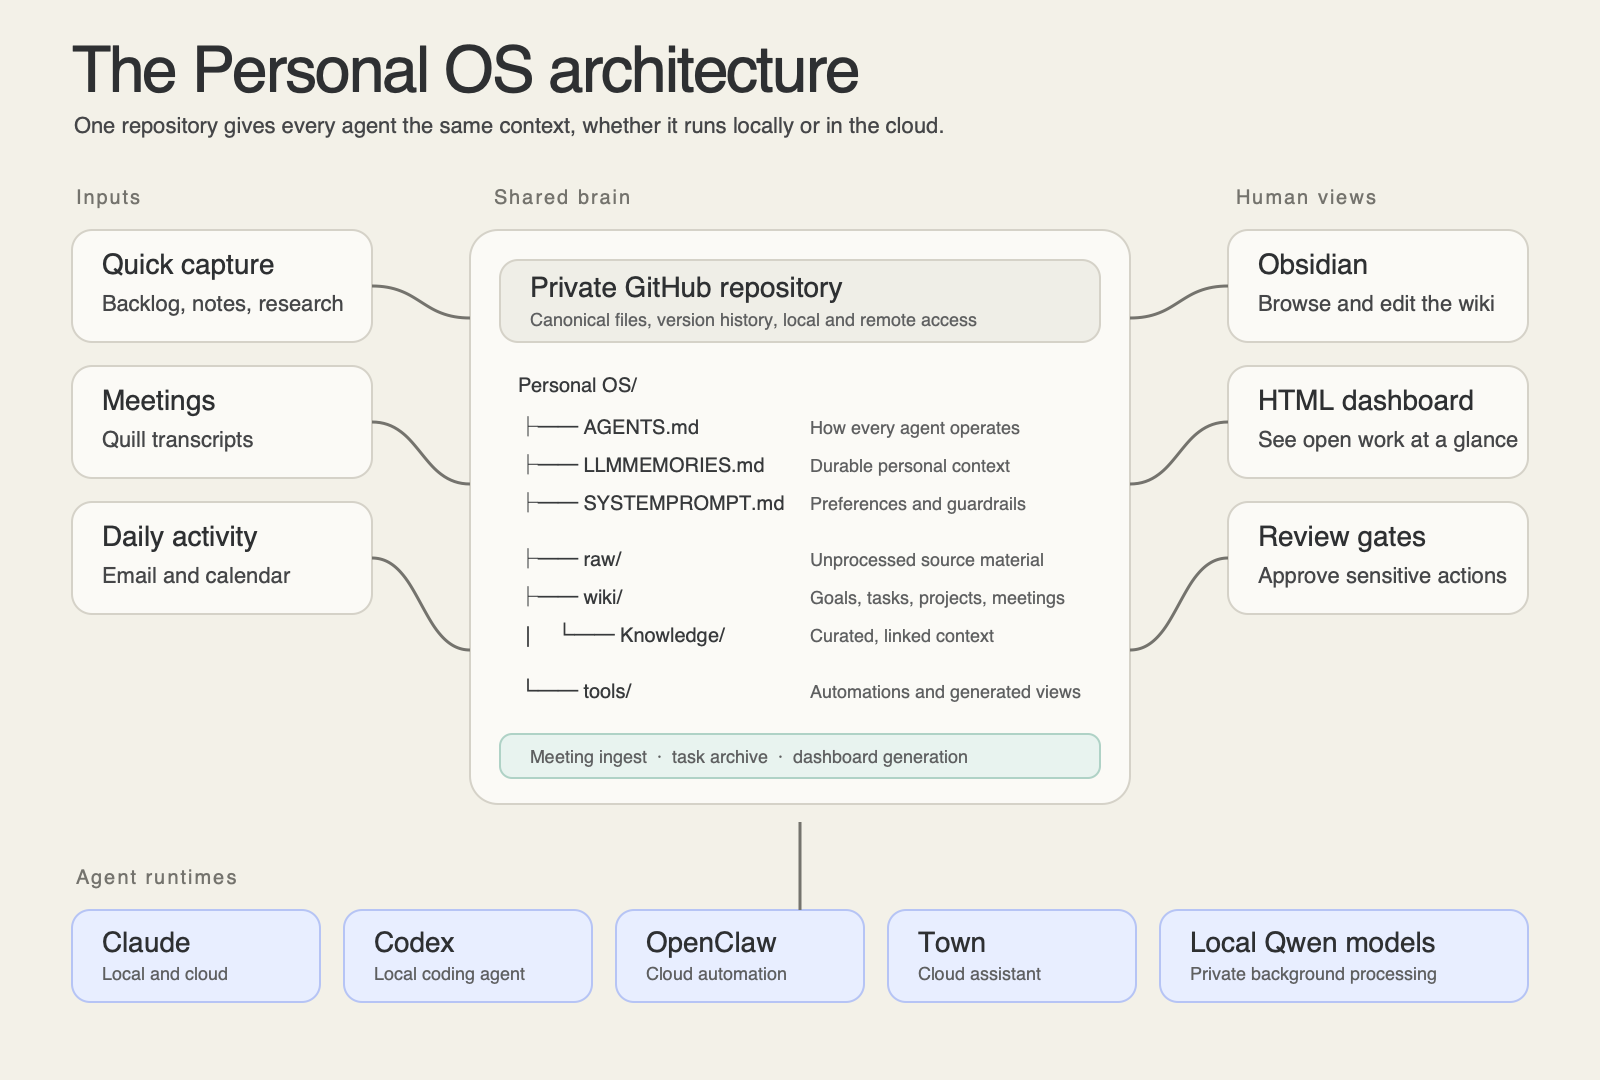The height and width of the screenshot is (1080, 1600).
Task: Click the "Shared brain" section label
Action: (x=562, y=197)
